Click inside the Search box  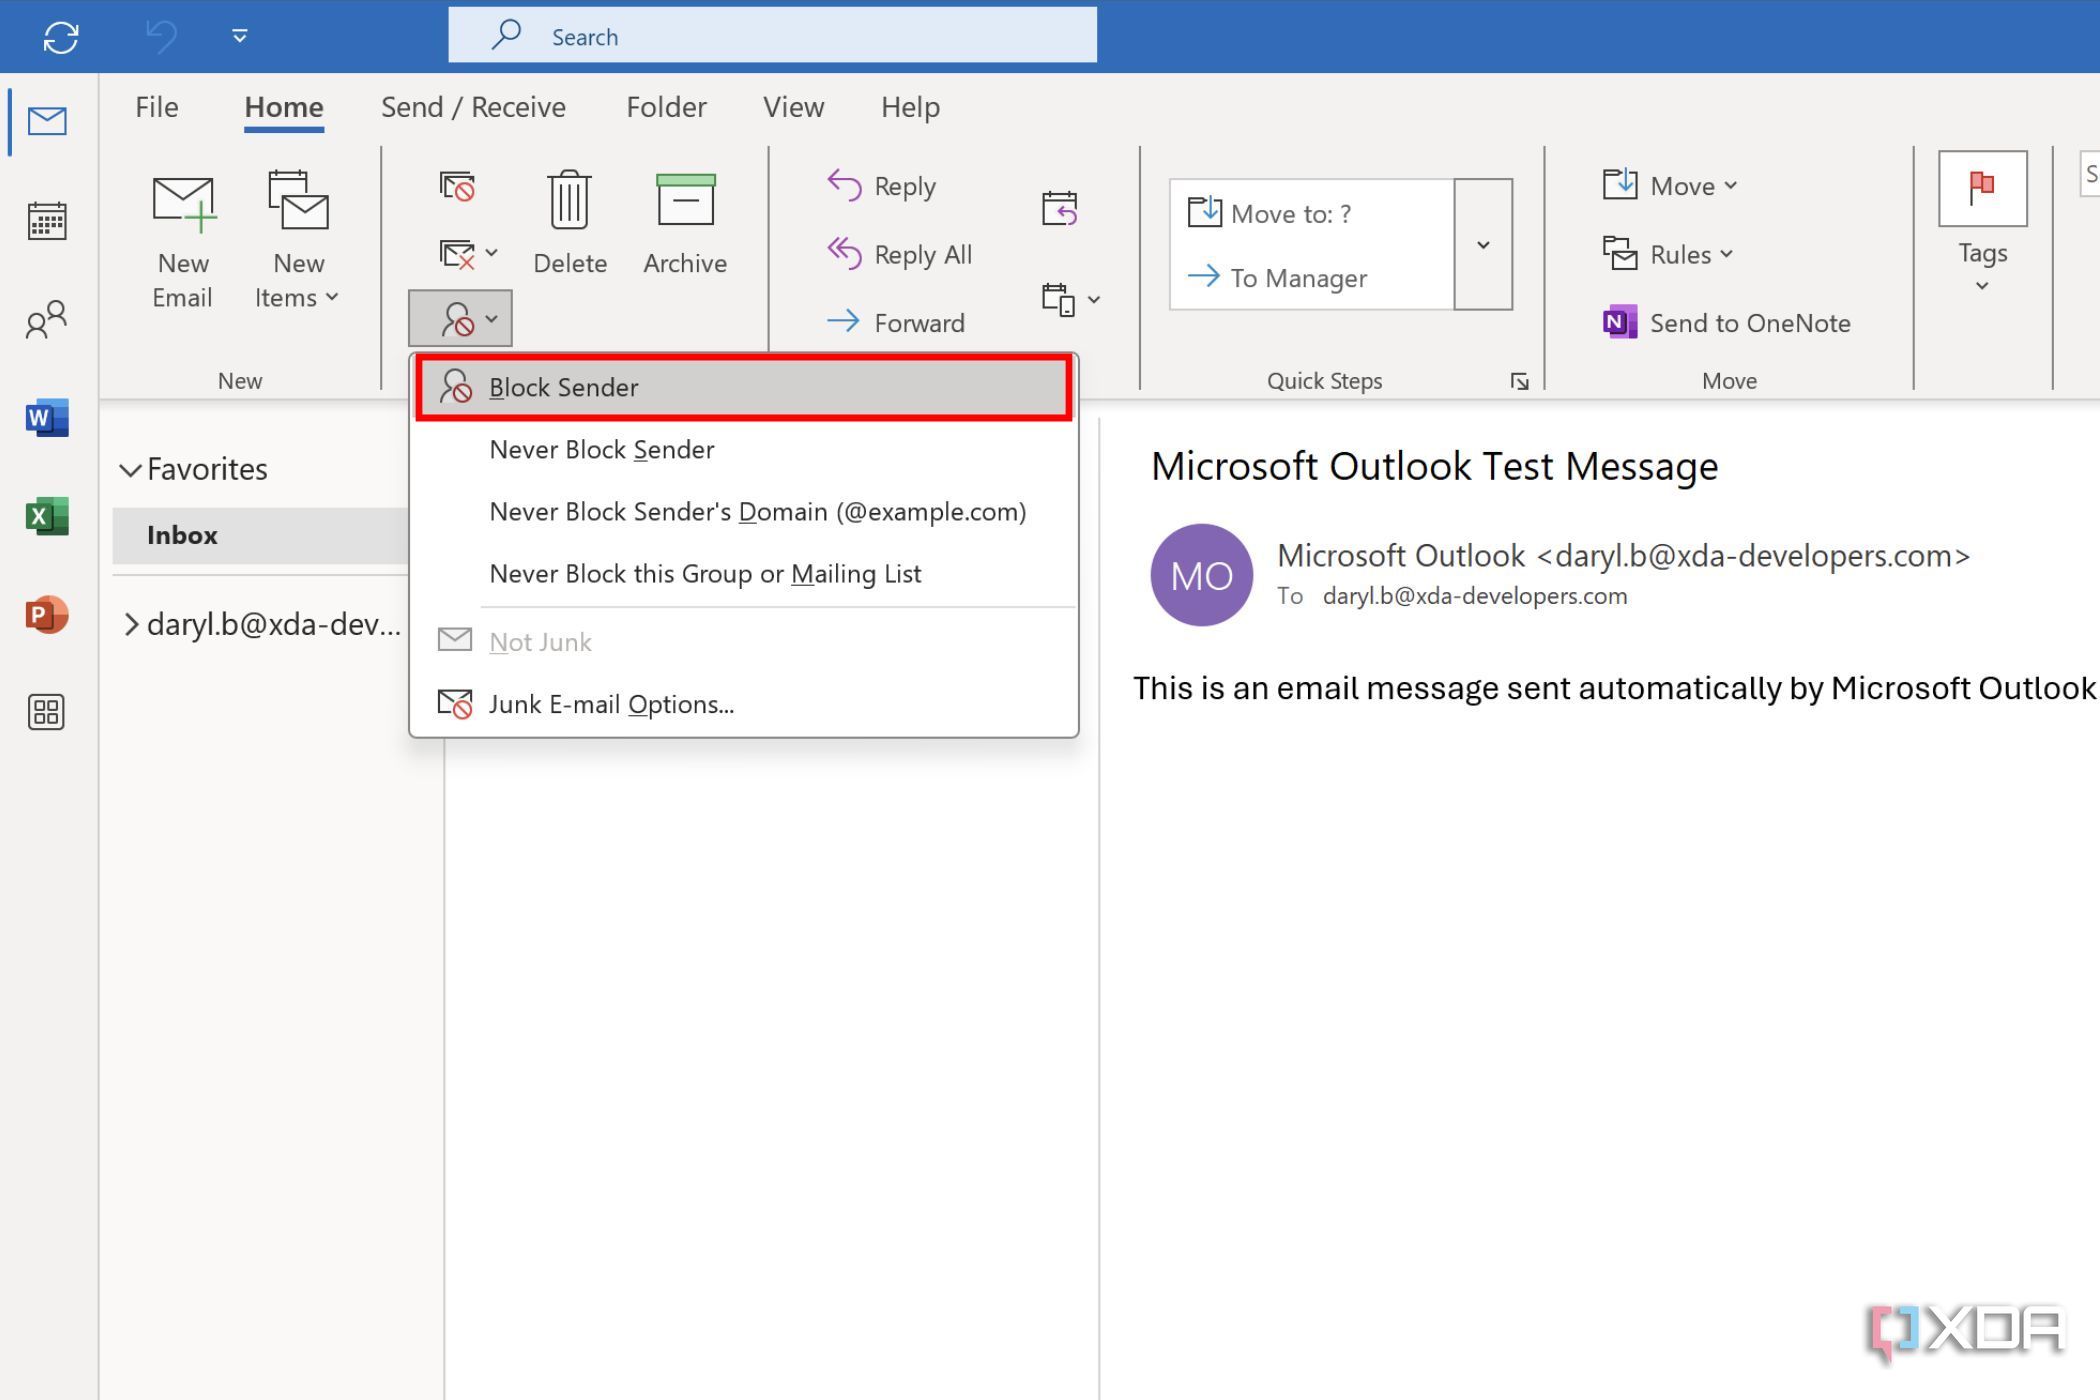point(772,35)
